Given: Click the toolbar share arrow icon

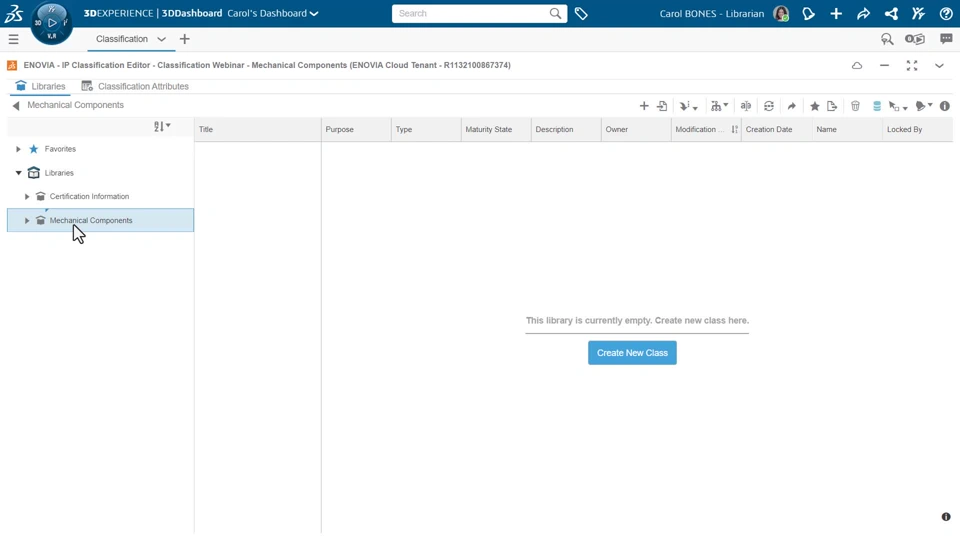Looking at the screenshot, I should 791,106.
